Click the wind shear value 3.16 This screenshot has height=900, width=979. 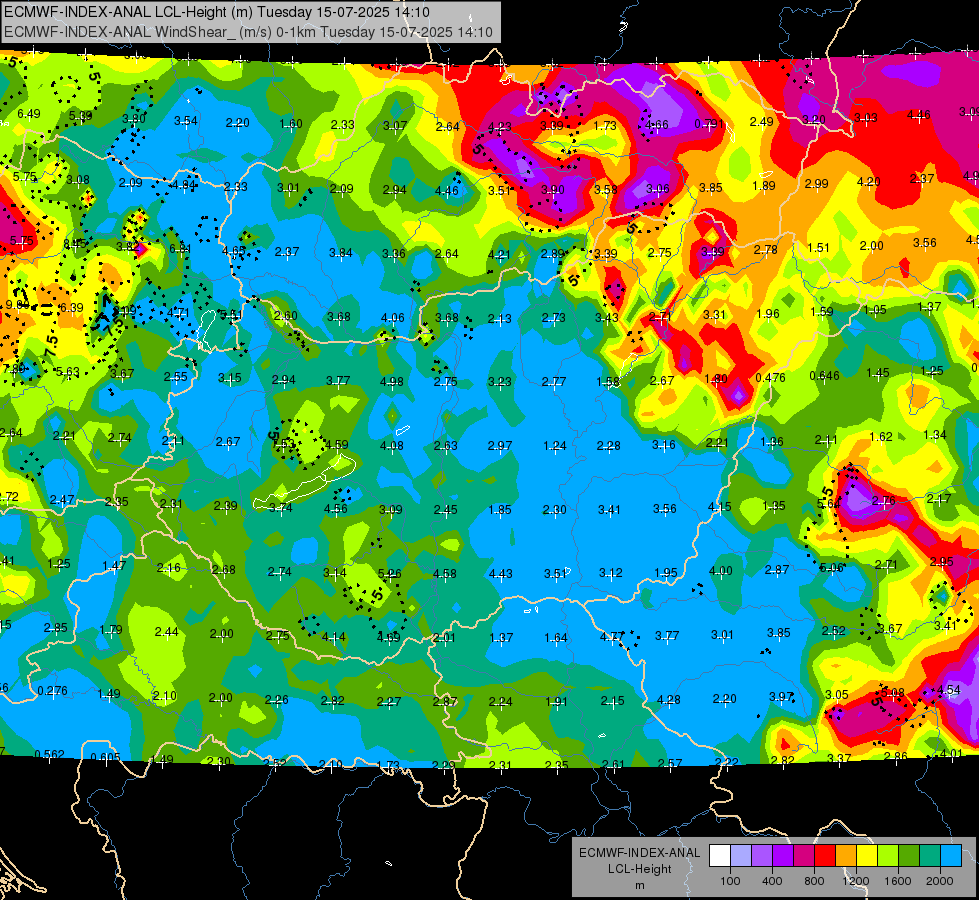(664, 444)
